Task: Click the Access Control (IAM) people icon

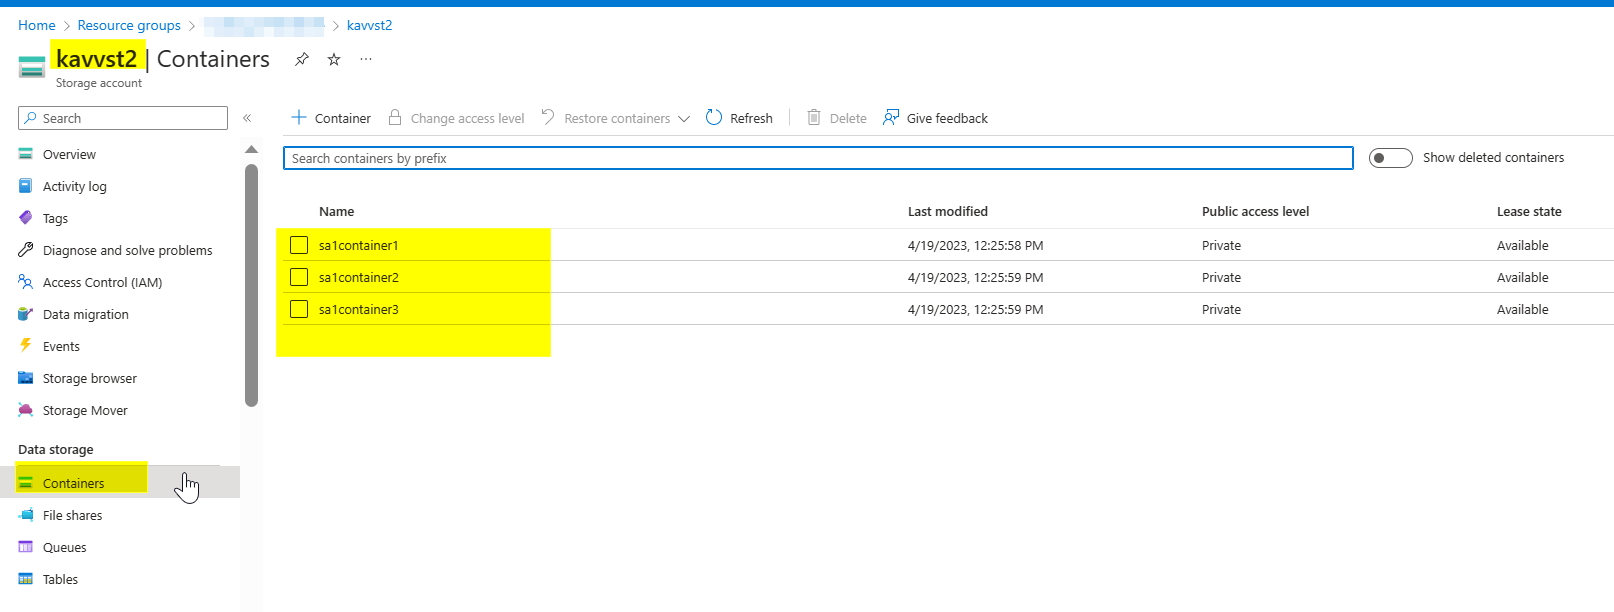Action: coord(26,282)
